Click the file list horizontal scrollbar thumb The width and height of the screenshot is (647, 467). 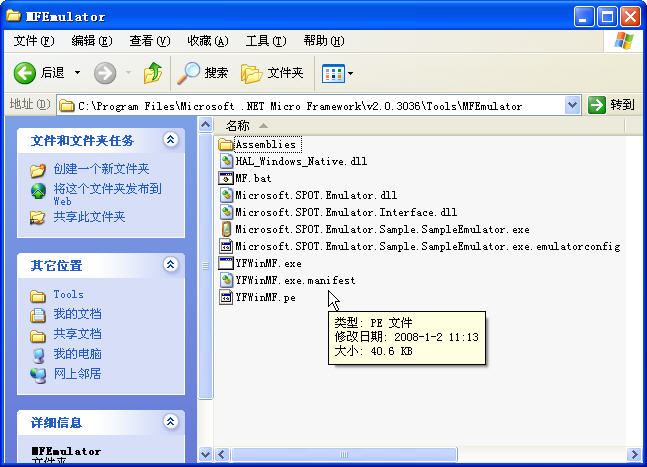click(x=344, y=455)
